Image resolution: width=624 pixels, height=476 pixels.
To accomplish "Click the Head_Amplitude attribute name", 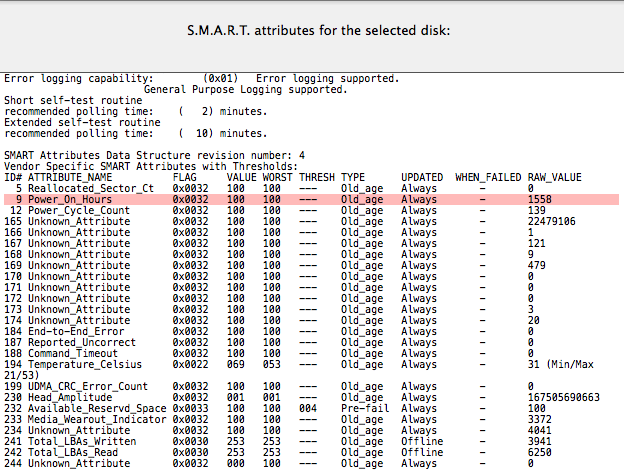I will [x=70, y=398].
